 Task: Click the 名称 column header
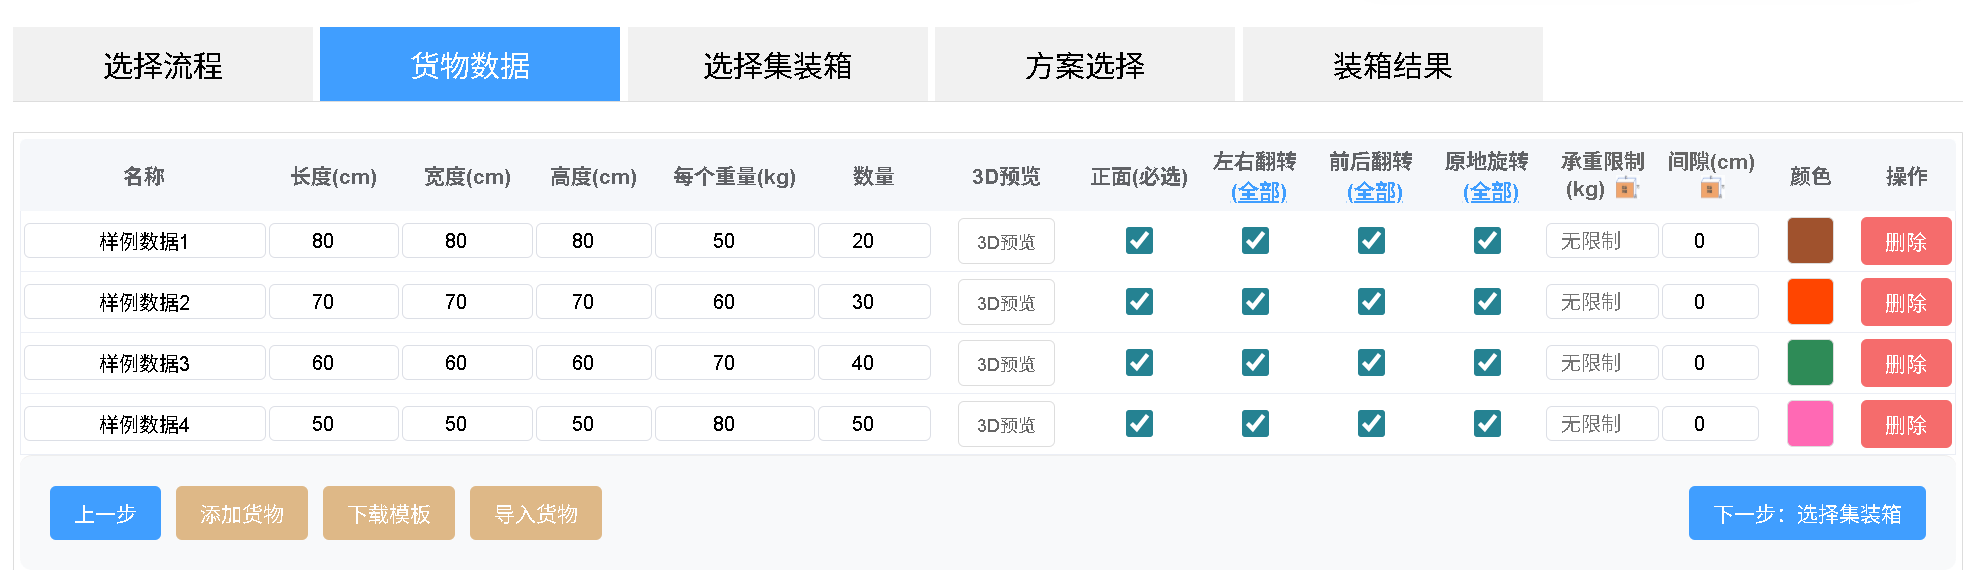(x=144, y=176)
